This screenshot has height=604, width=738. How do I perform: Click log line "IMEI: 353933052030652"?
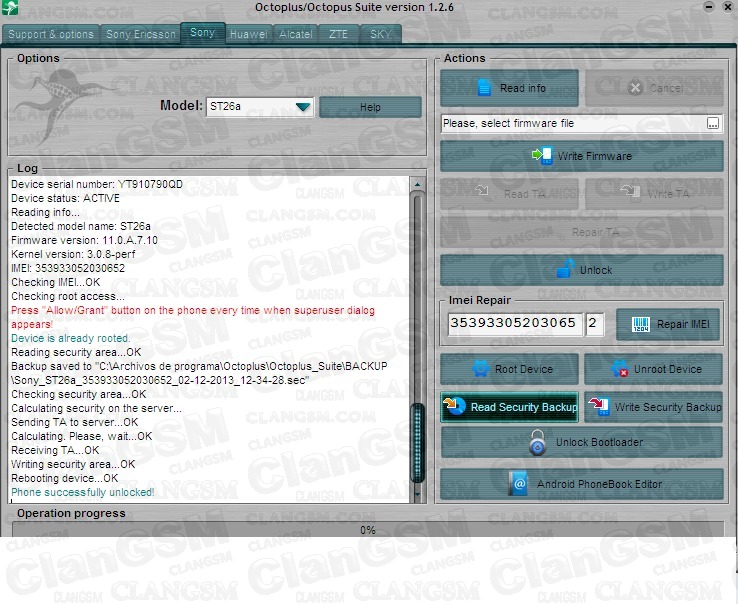68,268
